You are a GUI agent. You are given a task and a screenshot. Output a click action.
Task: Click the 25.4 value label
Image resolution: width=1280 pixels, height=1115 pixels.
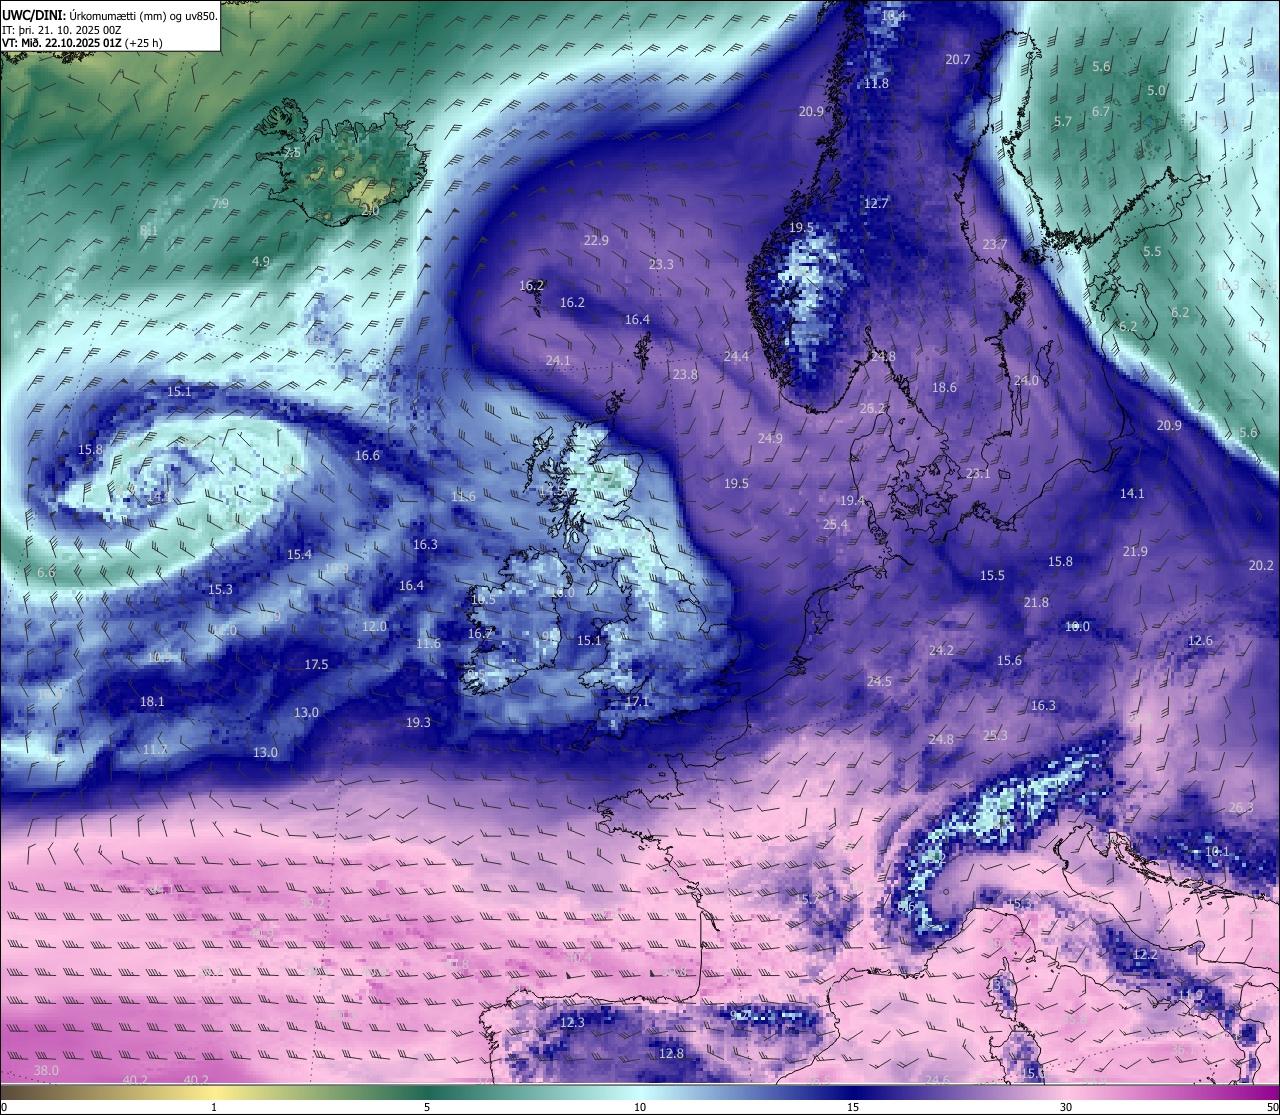pos(835,525)
